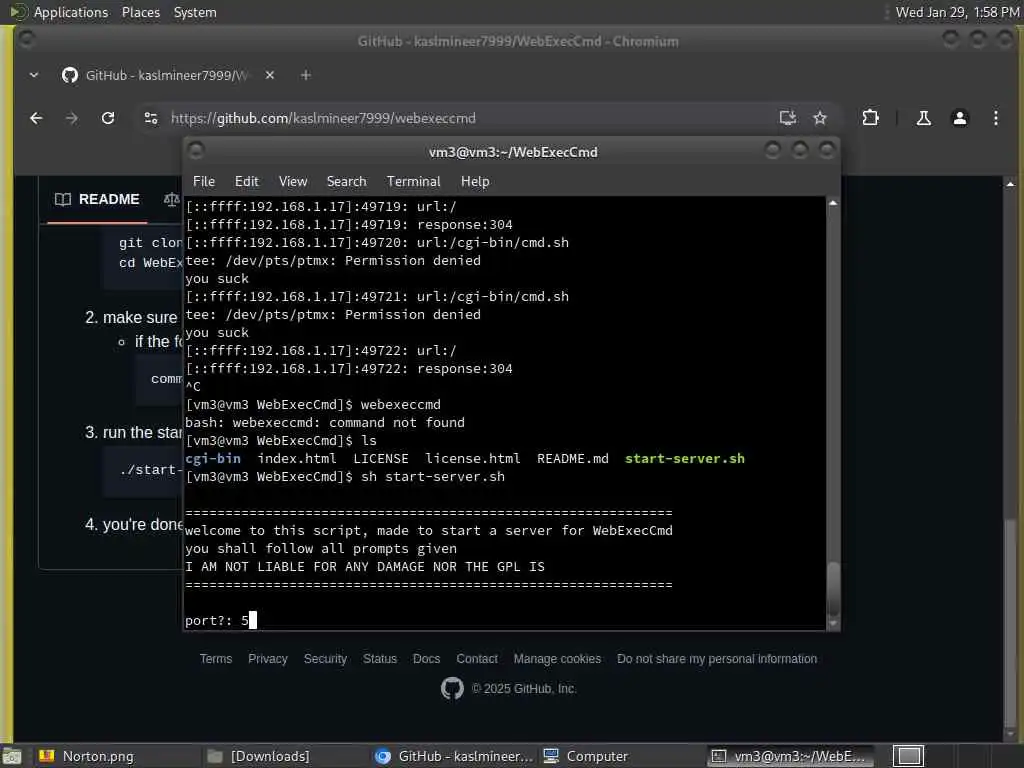1024x768 pixels.
Task: Select the README tab on GitHub
Action: (x=97, y=199)
